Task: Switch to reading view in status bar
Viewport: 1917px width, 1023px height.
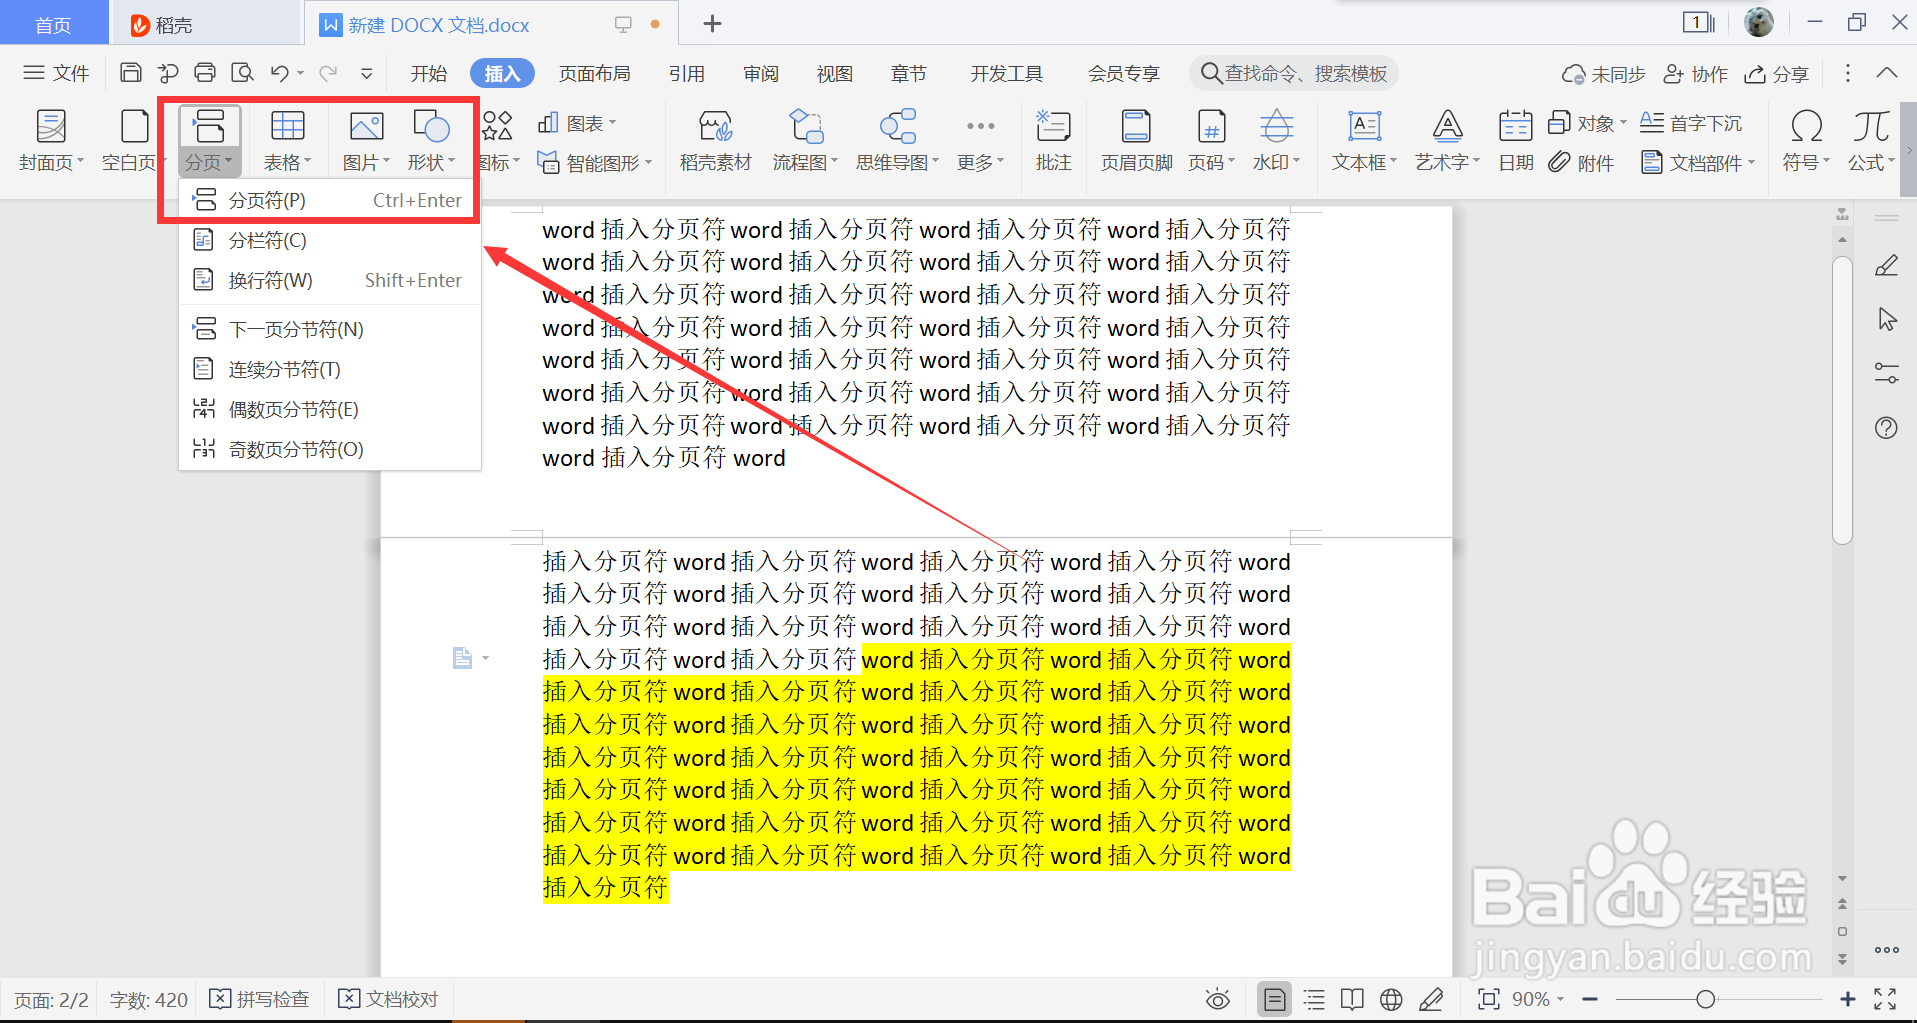Action: point(1352,999)
